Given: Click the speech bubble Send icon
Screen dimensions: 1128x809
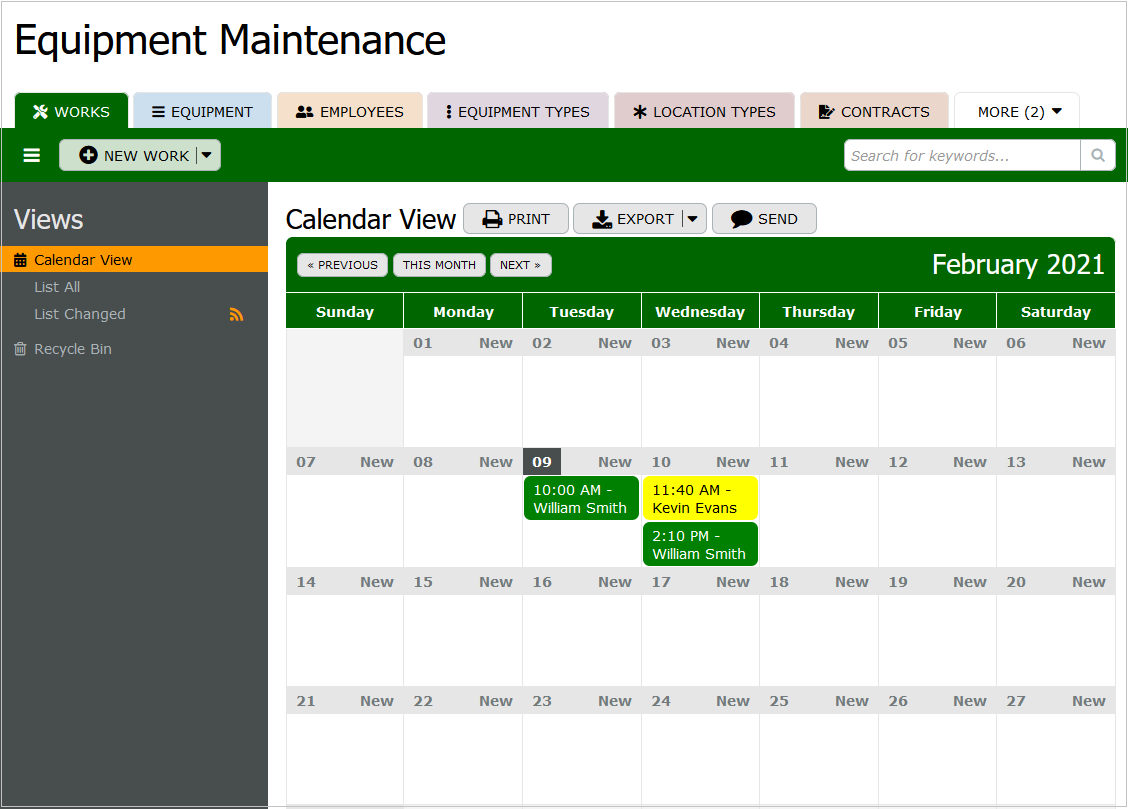Looking at the screenshot, I should [x=741, y=219].
